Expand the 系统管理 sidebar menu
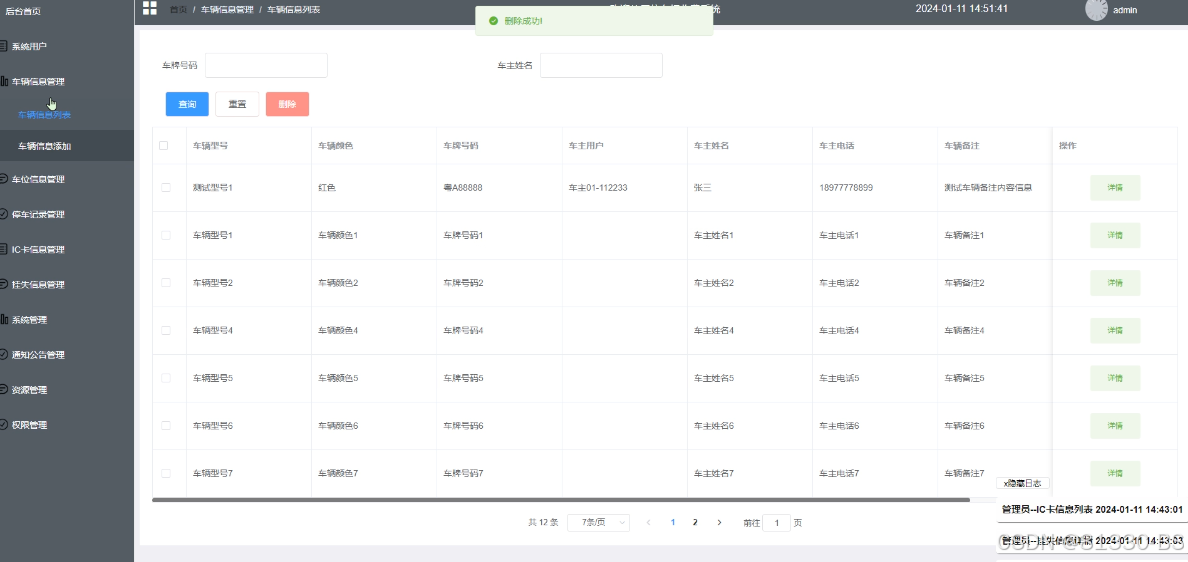The height and width of the screenshot is (562, 1188). (x=67, y=320)
